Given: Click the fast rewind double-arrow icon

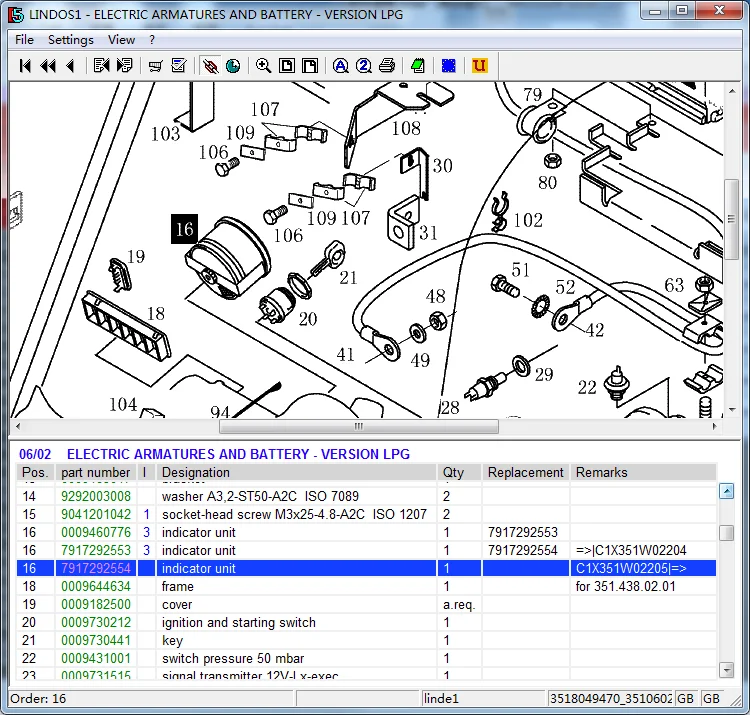Looking at the screenshot, I should click(x=48, y=66).
